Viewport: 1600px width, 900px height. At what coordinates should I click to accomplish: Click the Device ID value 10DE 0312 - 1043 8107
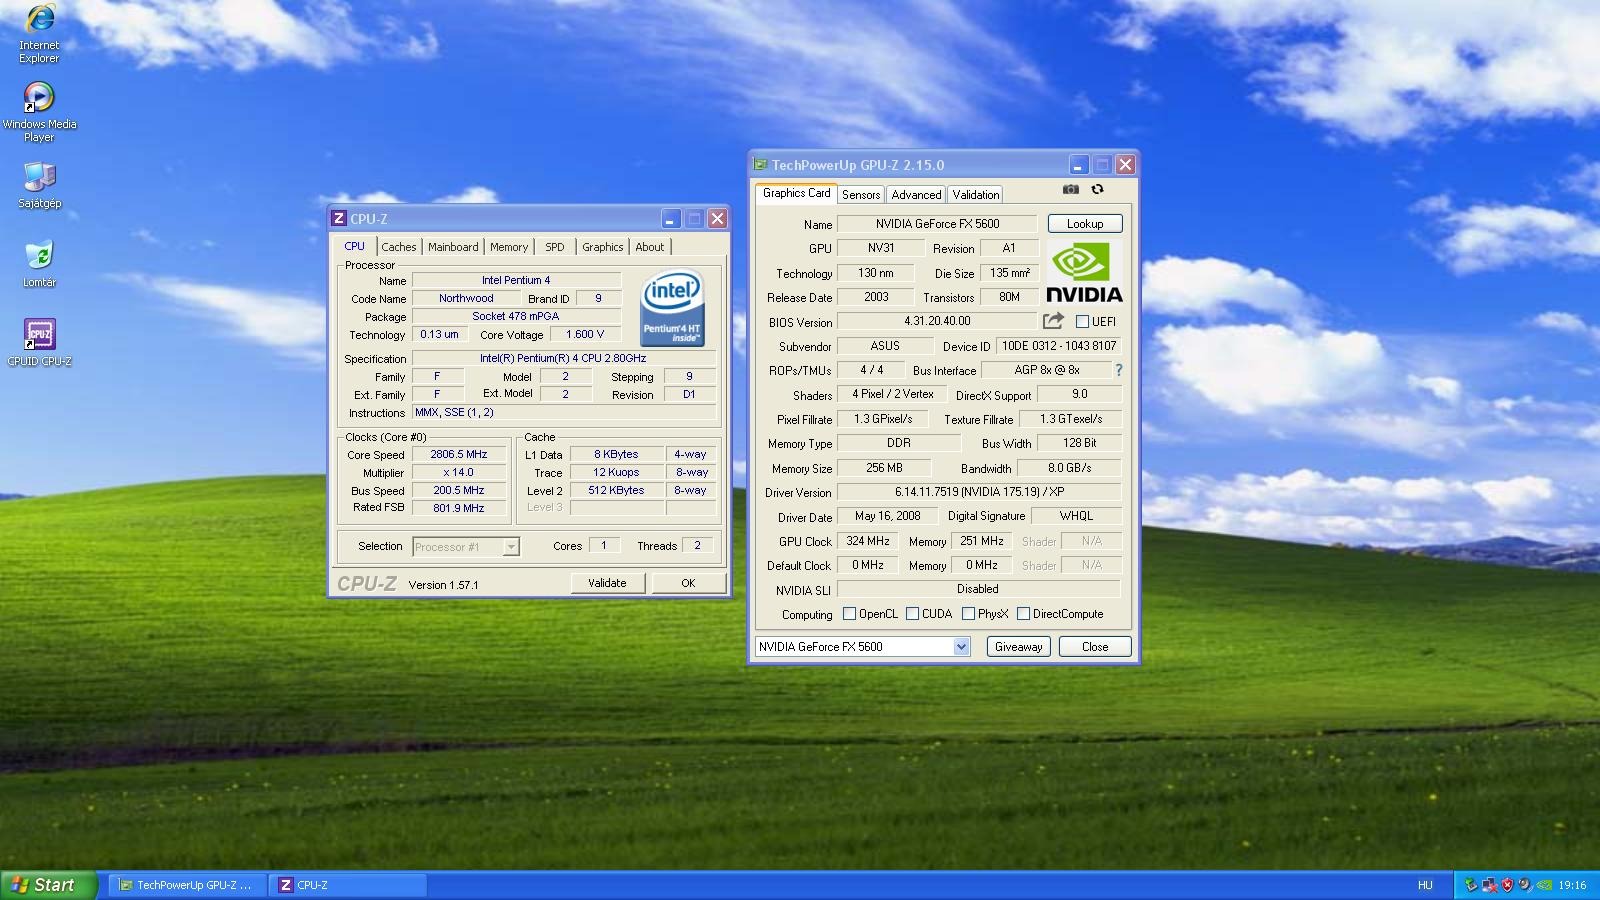[1059, 346]
